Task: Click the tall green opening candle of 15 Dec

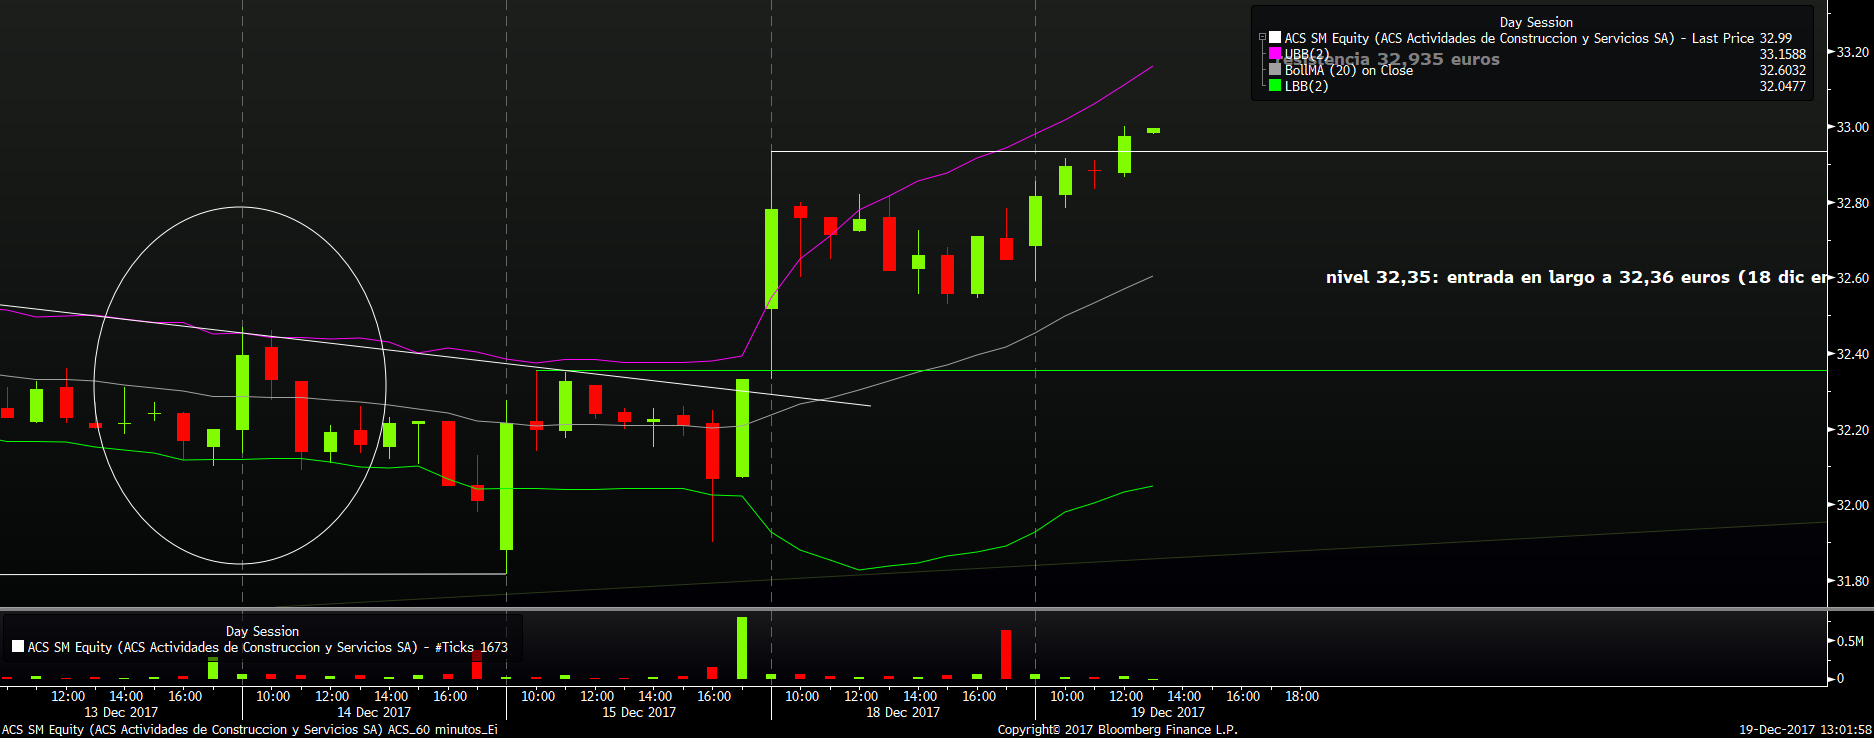Action: 507,486
